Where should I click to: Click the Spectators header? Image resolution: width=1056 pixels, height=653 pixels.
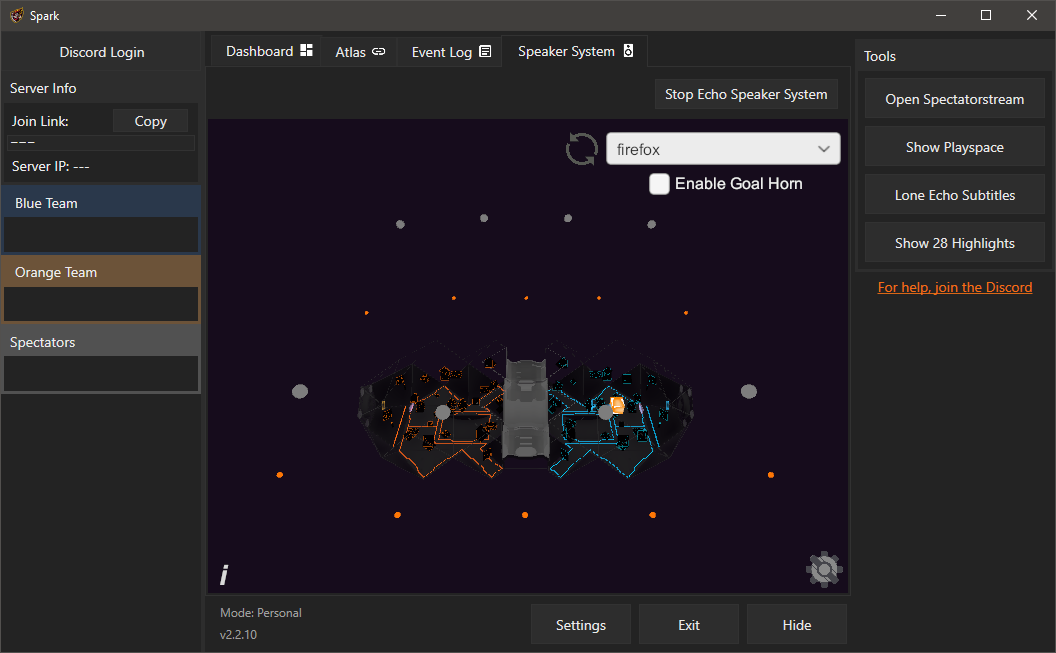coord(101,342)
